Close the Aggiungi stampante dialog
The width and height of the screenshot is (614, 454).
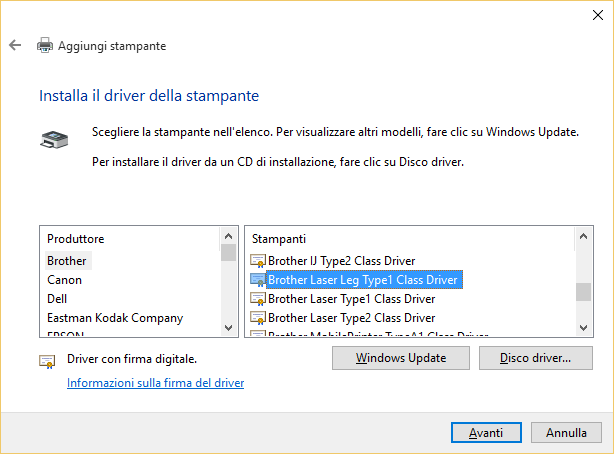coord(598,15)
